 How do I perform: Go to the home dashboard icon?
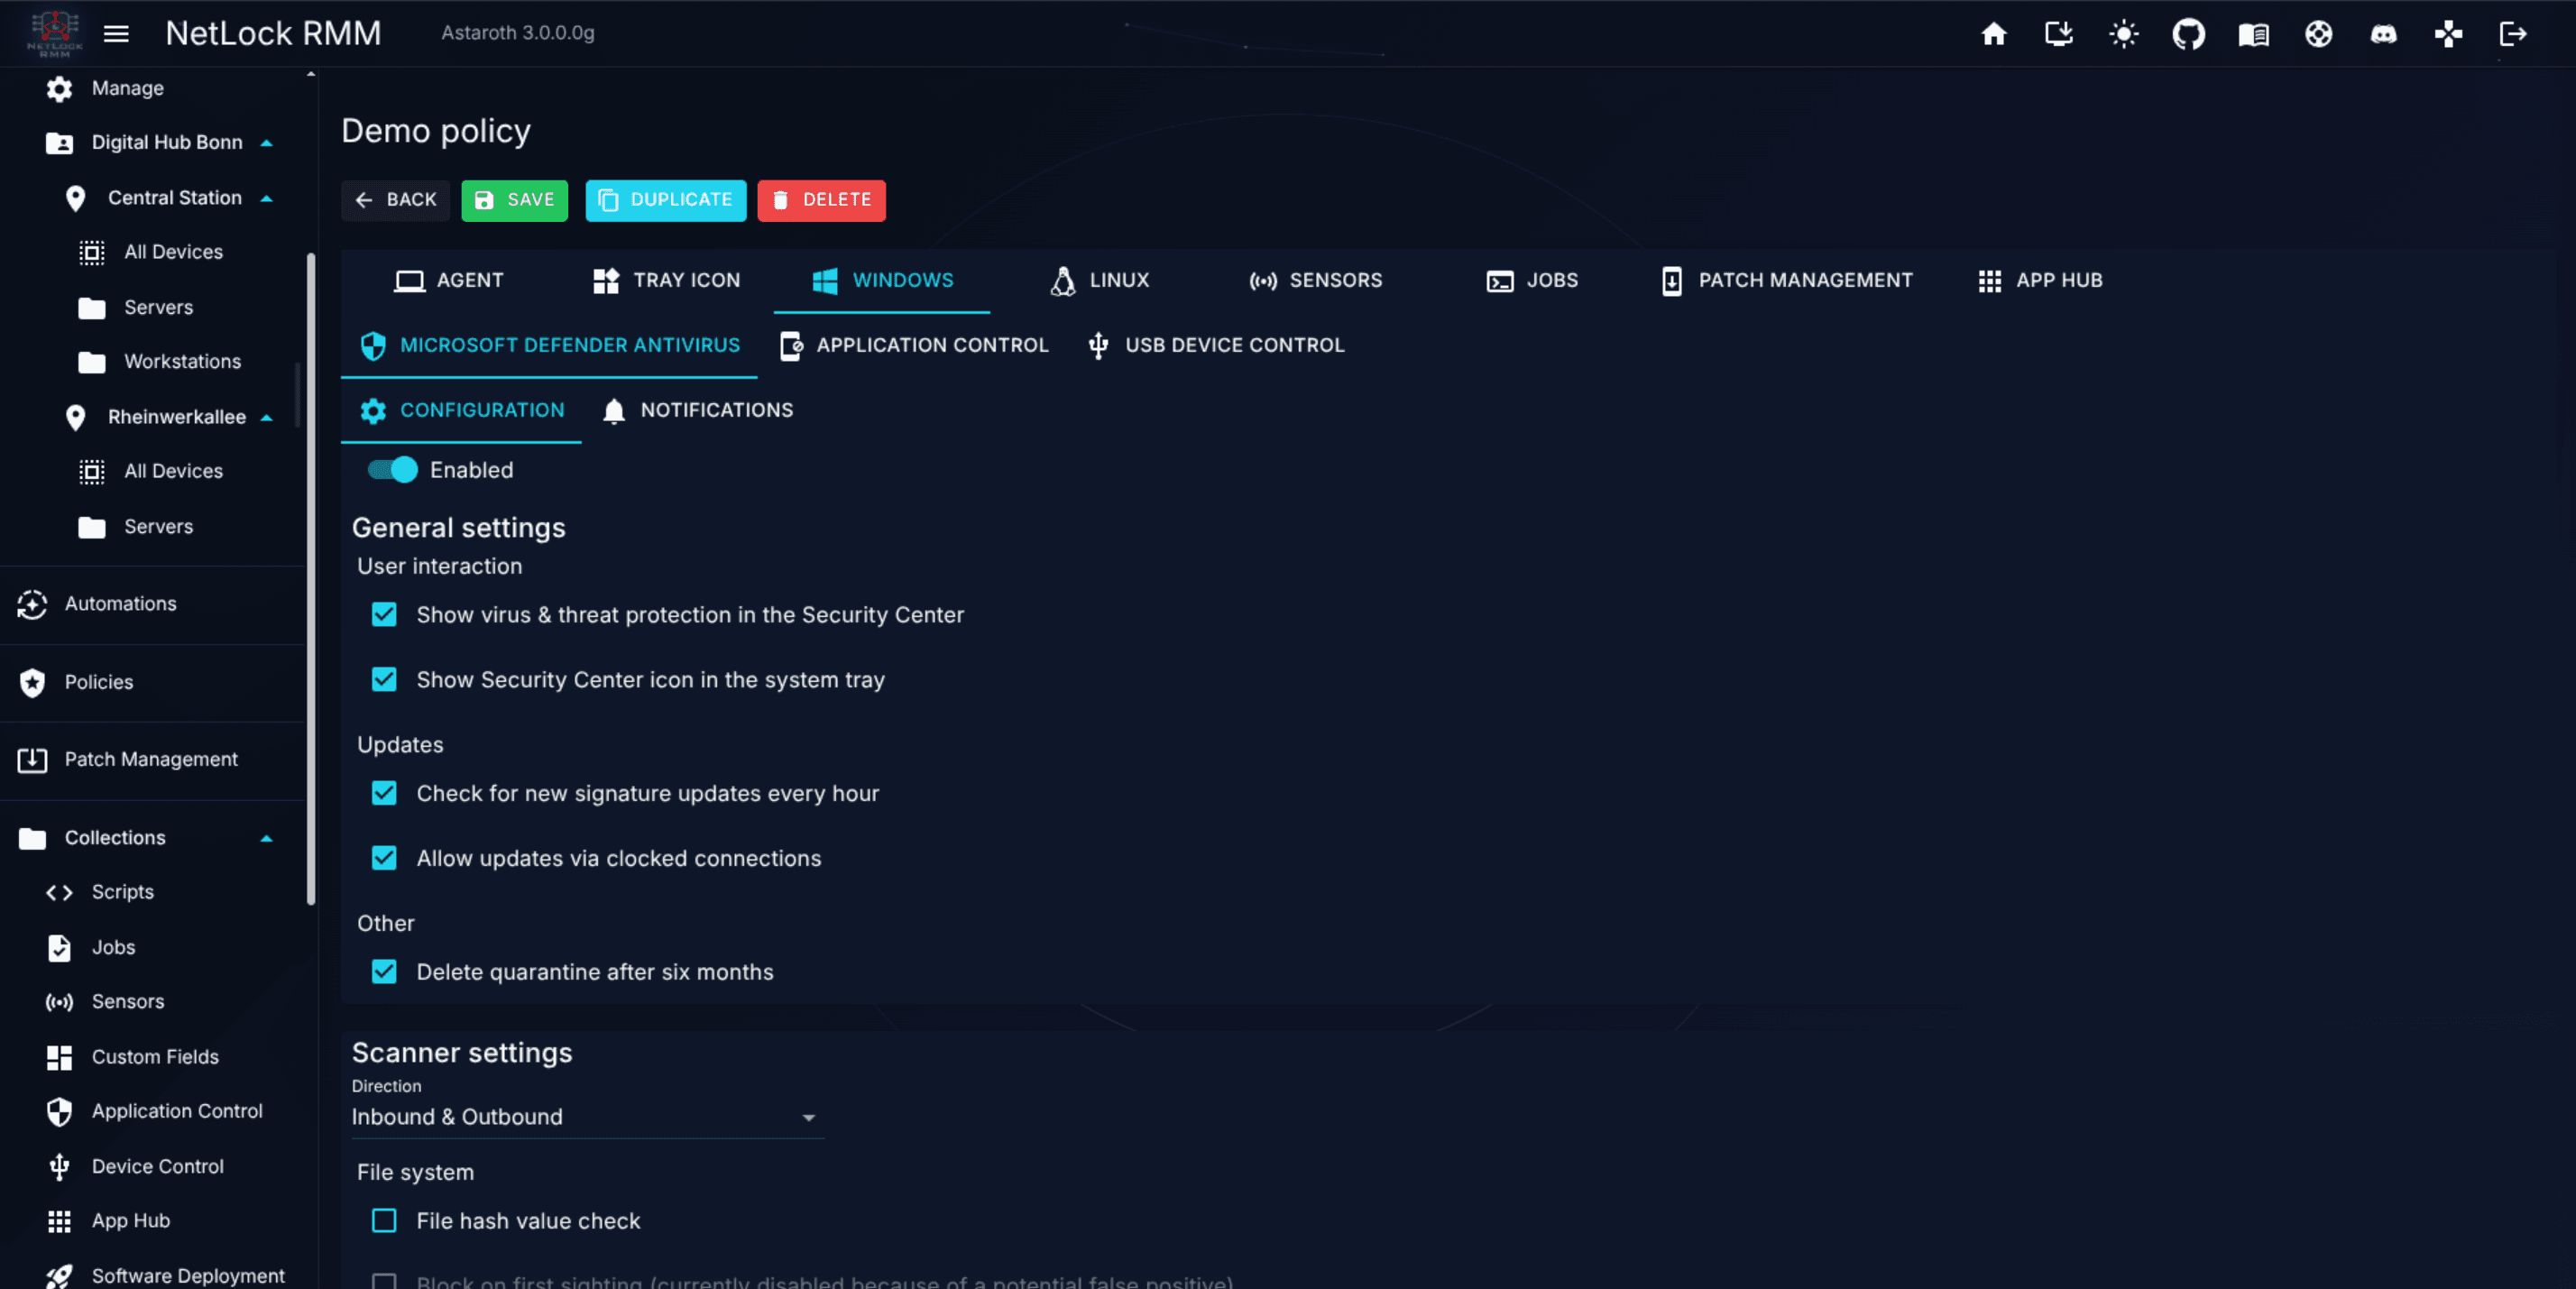coord(1993,34)
